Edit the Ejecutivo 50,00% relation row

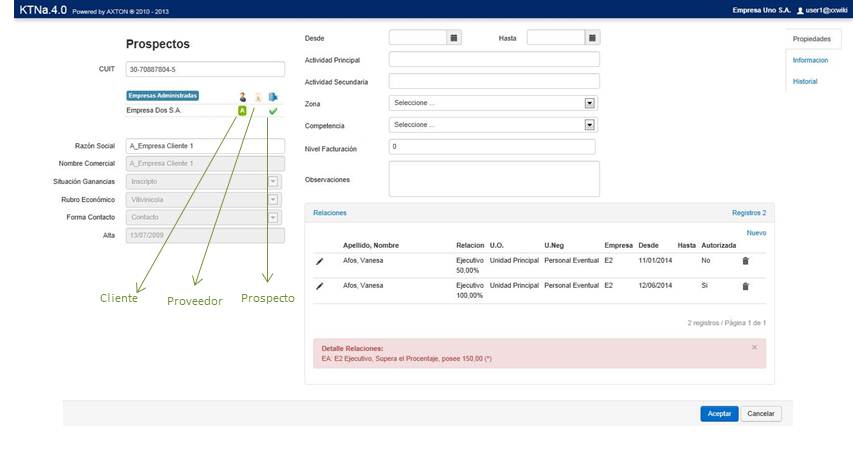point(320,261)
